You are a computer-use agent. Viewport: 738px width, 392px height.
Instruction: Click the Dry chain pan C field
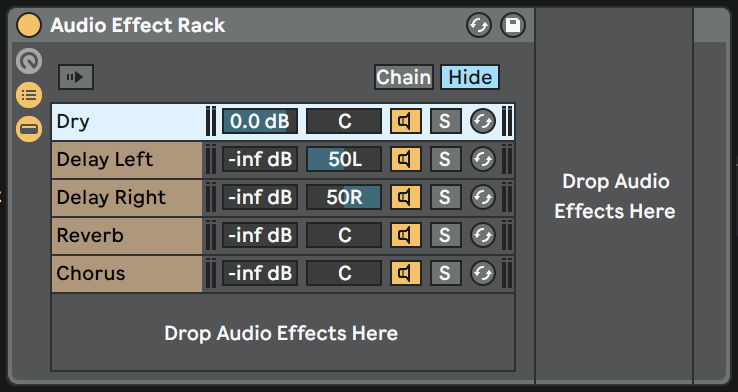pos(344,121)
